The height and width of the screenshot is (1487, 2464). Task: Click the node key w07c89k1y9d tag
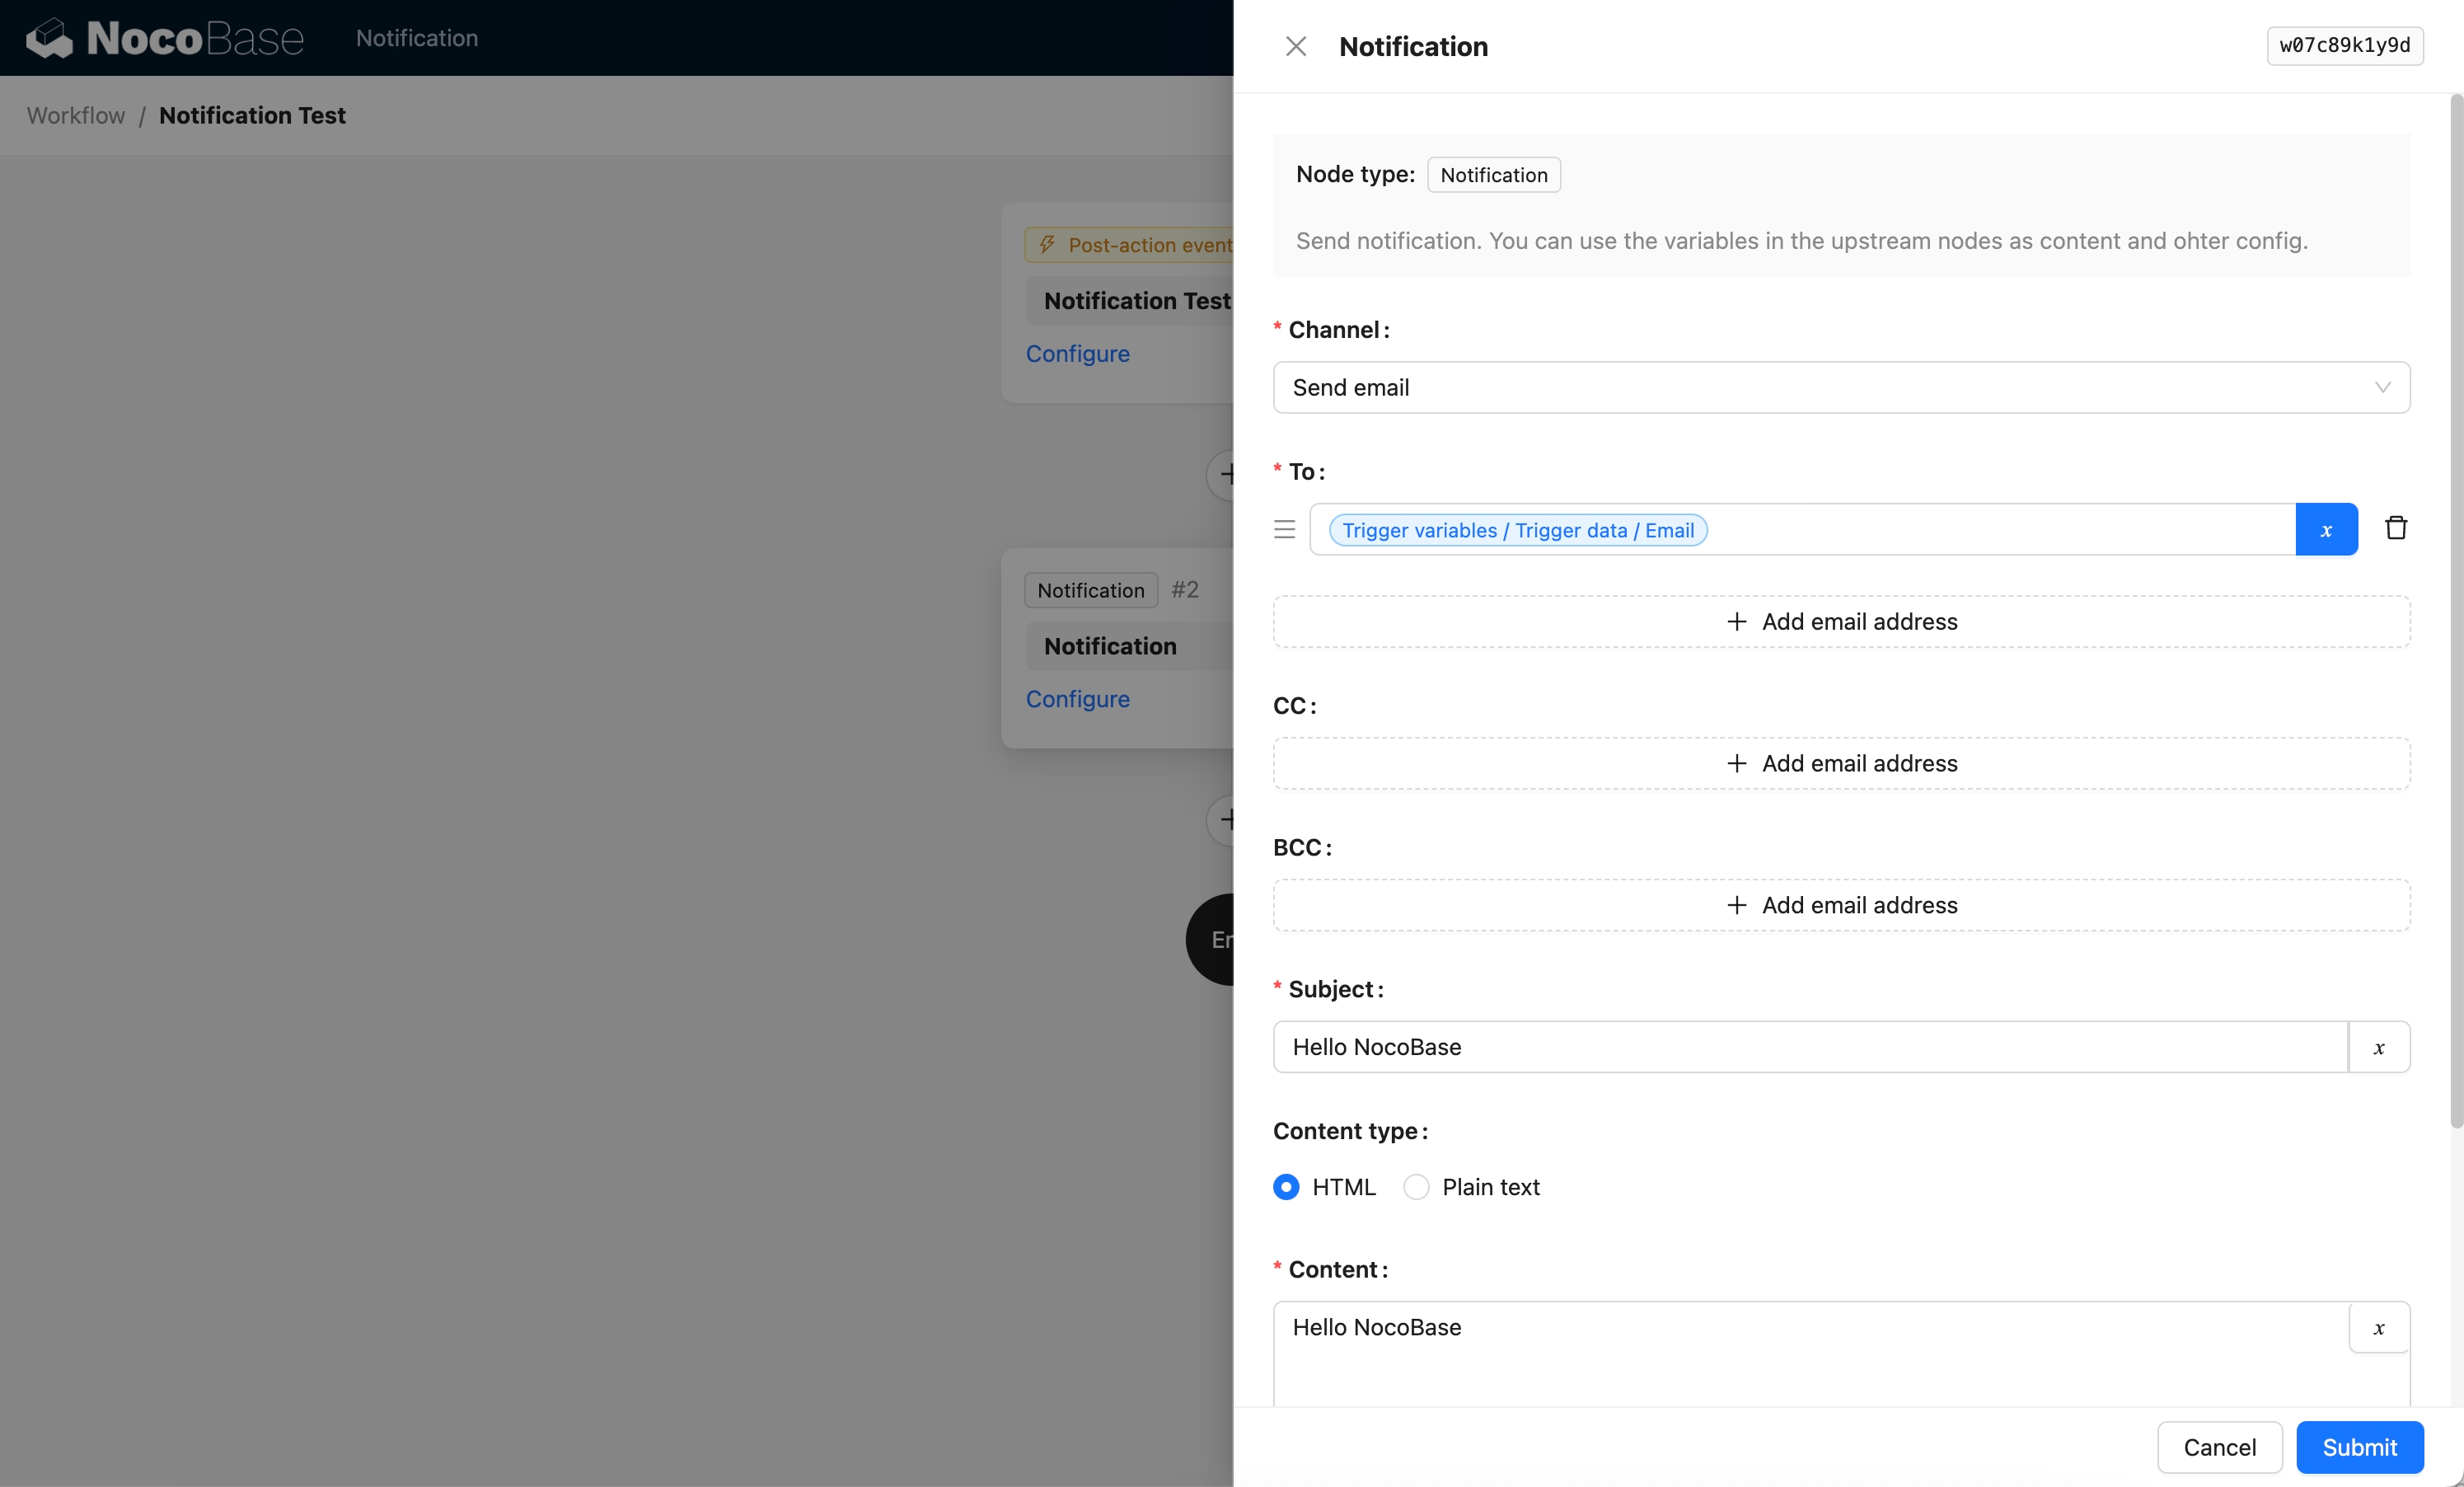click(x=2343, y=45)
